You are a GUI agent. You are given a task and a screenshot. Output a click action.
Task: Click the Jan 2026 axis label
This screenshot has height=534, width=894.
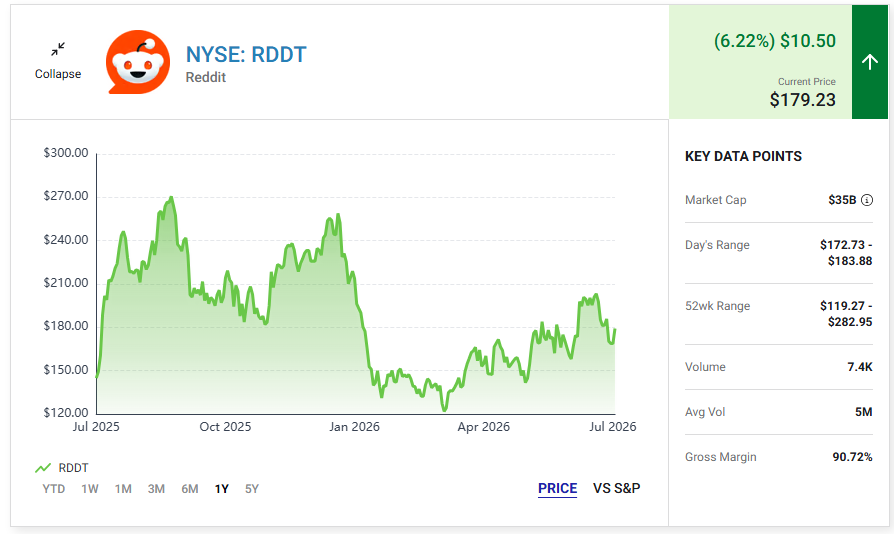point(354,427)
